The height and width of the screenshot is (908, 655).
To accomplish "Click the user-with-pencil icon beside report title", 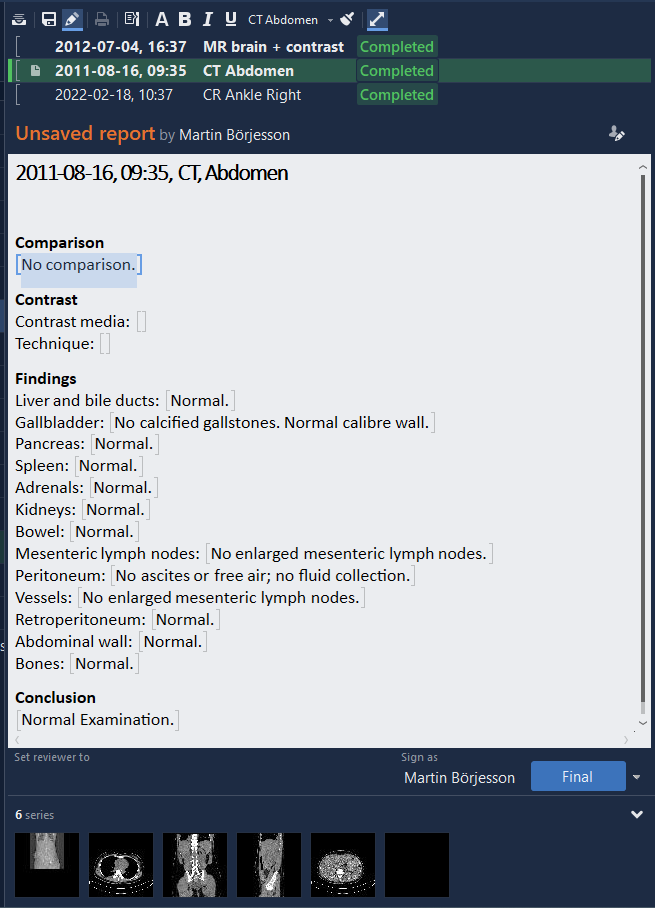I will click(617, 133).
